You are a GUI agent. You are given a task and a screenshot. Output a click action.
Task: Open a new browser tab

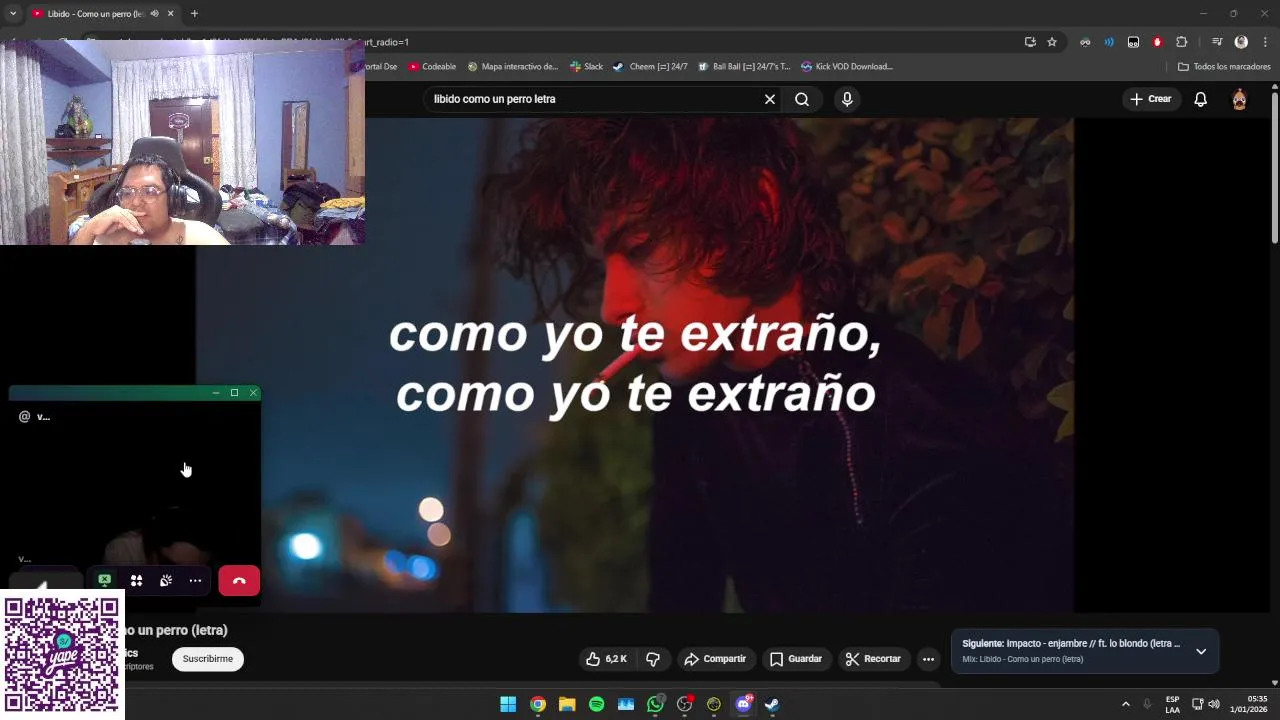(194, 14)
